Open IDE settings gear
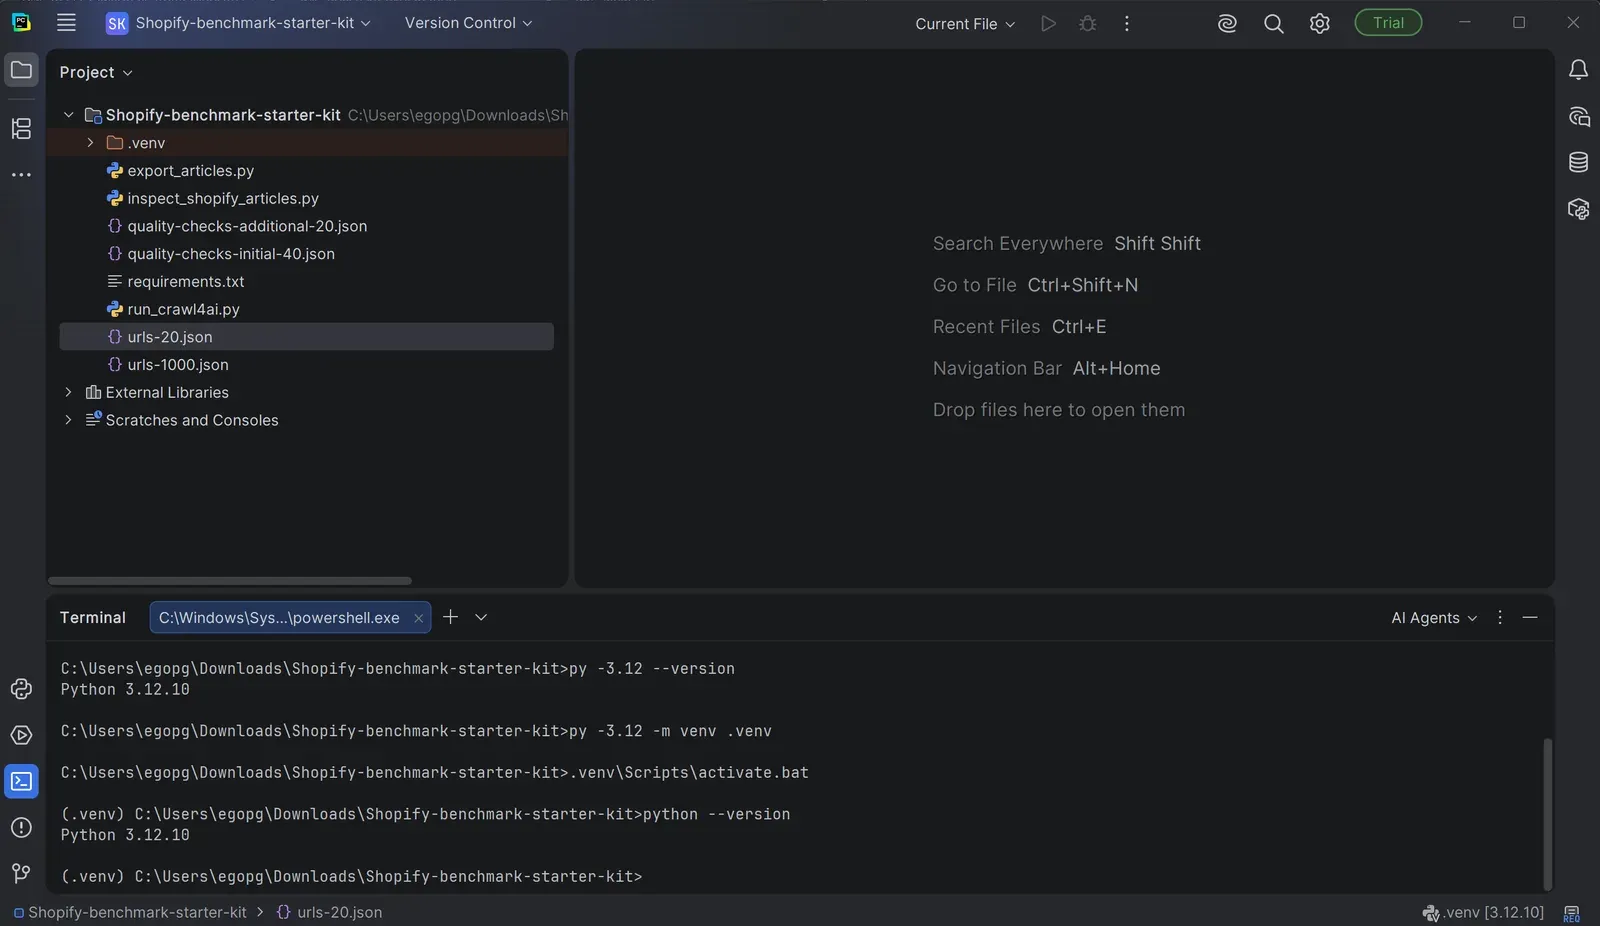This screenshot has width=1600, height=926. pyautogui.click(x=1320, y=23)
